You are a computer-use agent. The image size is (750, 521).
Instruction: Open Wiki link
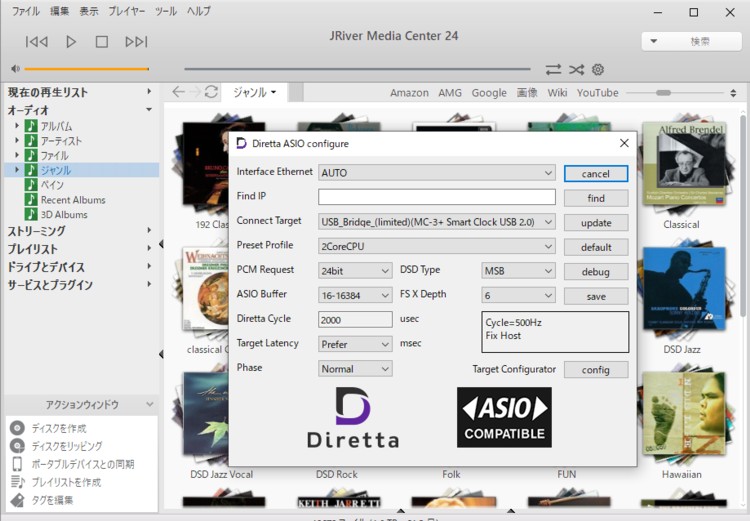[x=557, y=93]
